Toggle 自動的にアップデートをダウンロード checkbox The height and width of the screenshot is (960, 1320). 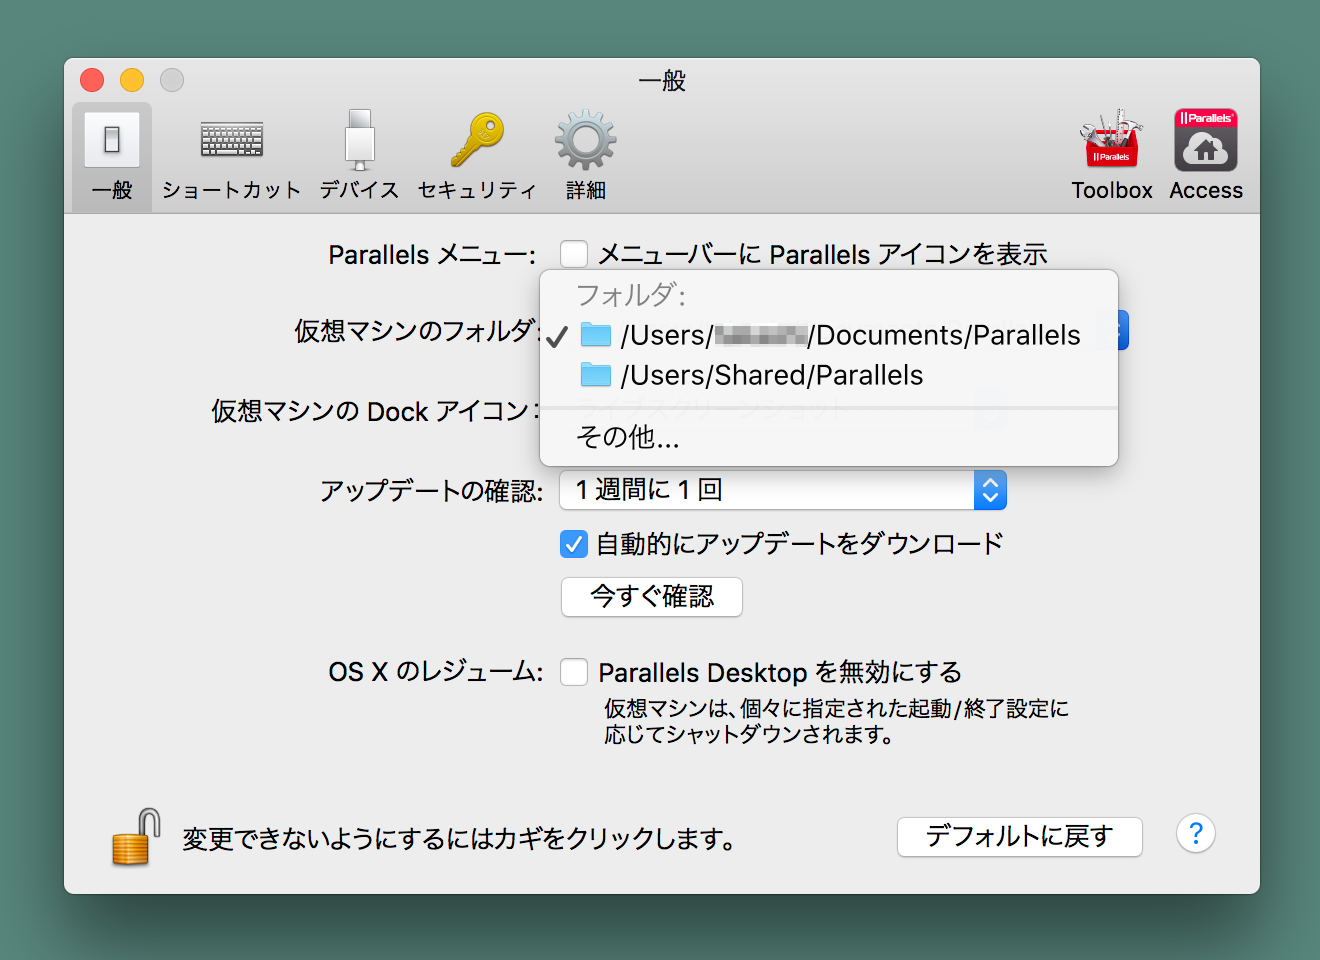pyautogui.click(x=574, y=544)
